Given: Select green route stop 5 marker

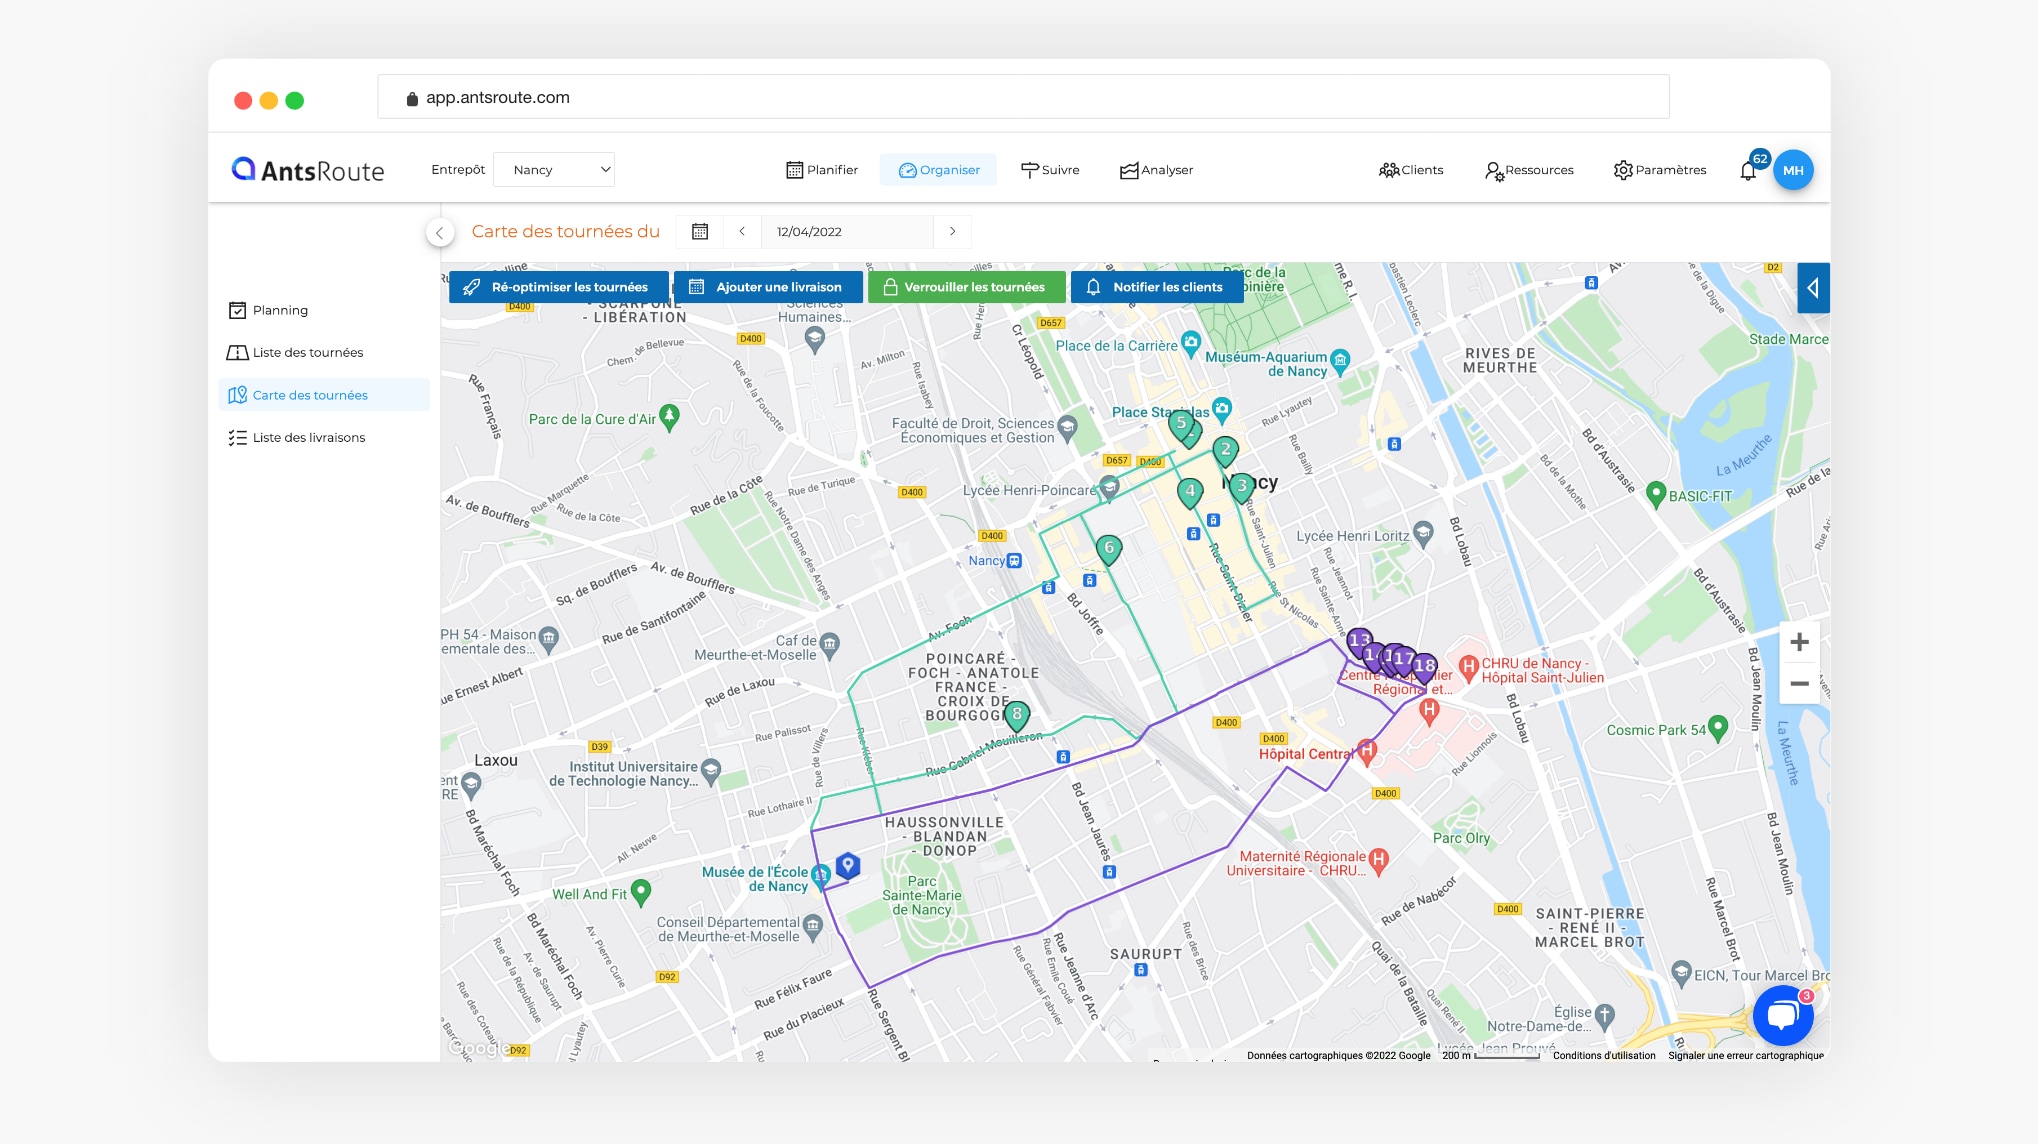Looking at the screenshot, I should [x=1181, y=425].
